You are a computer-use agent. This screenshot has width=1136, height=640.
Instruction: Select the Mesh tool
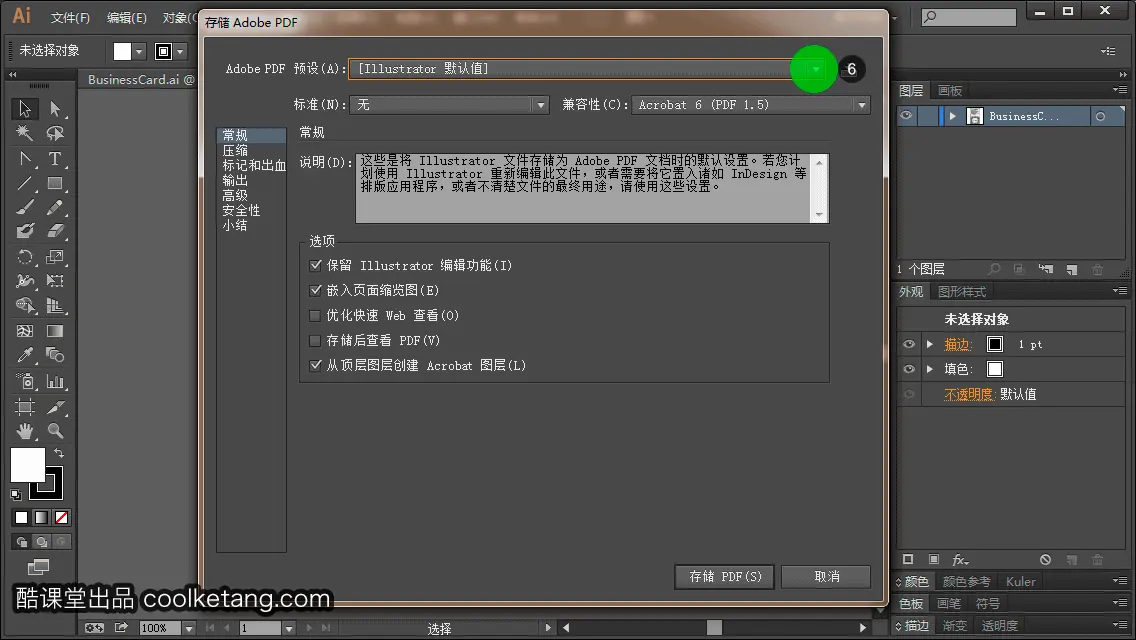point(25,331)
